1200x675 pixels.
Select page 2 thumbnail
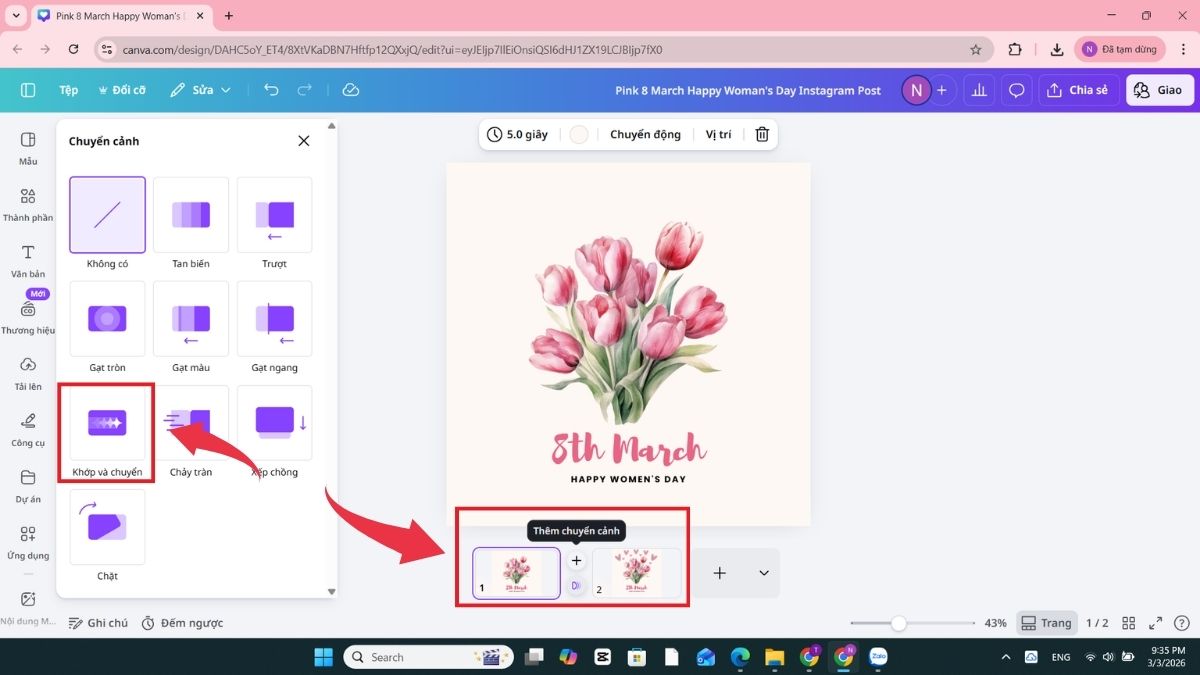coord(636,573)
